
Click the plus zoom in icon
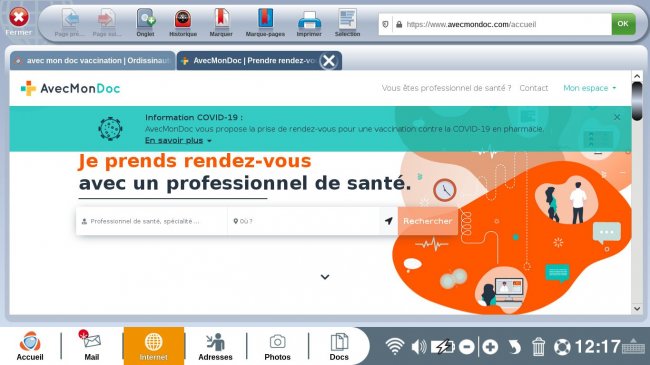[x=490, y=346]
